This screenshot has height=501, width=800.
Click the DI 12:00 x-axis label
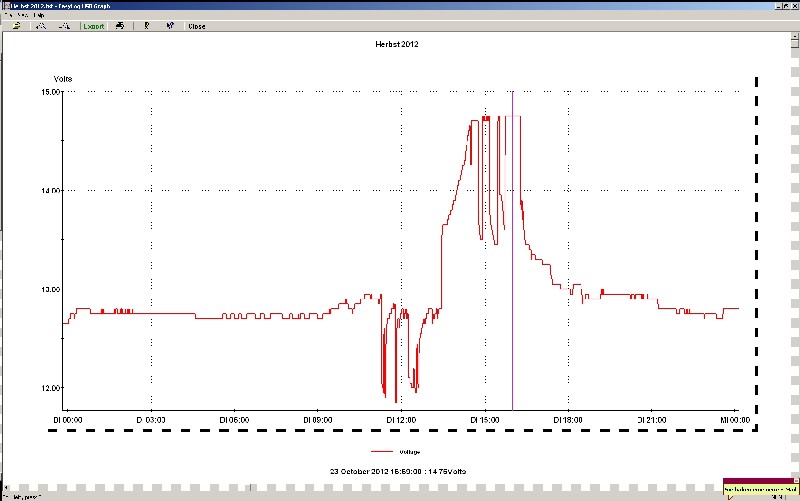tap(400, 420)
